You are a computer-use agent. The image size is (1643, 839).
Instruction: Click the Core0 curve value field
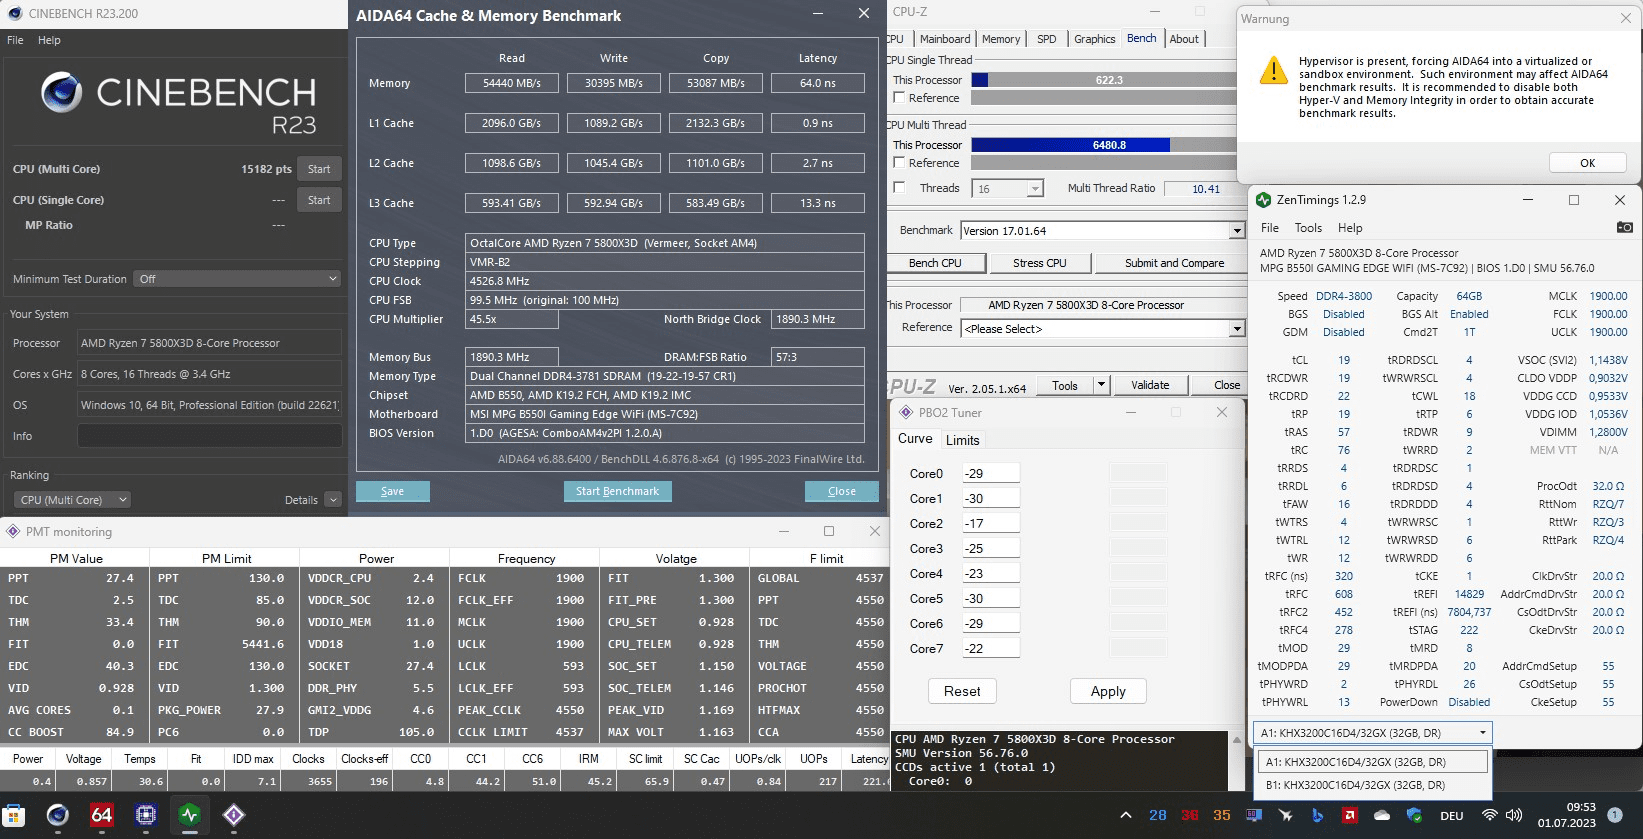[990, 474]
